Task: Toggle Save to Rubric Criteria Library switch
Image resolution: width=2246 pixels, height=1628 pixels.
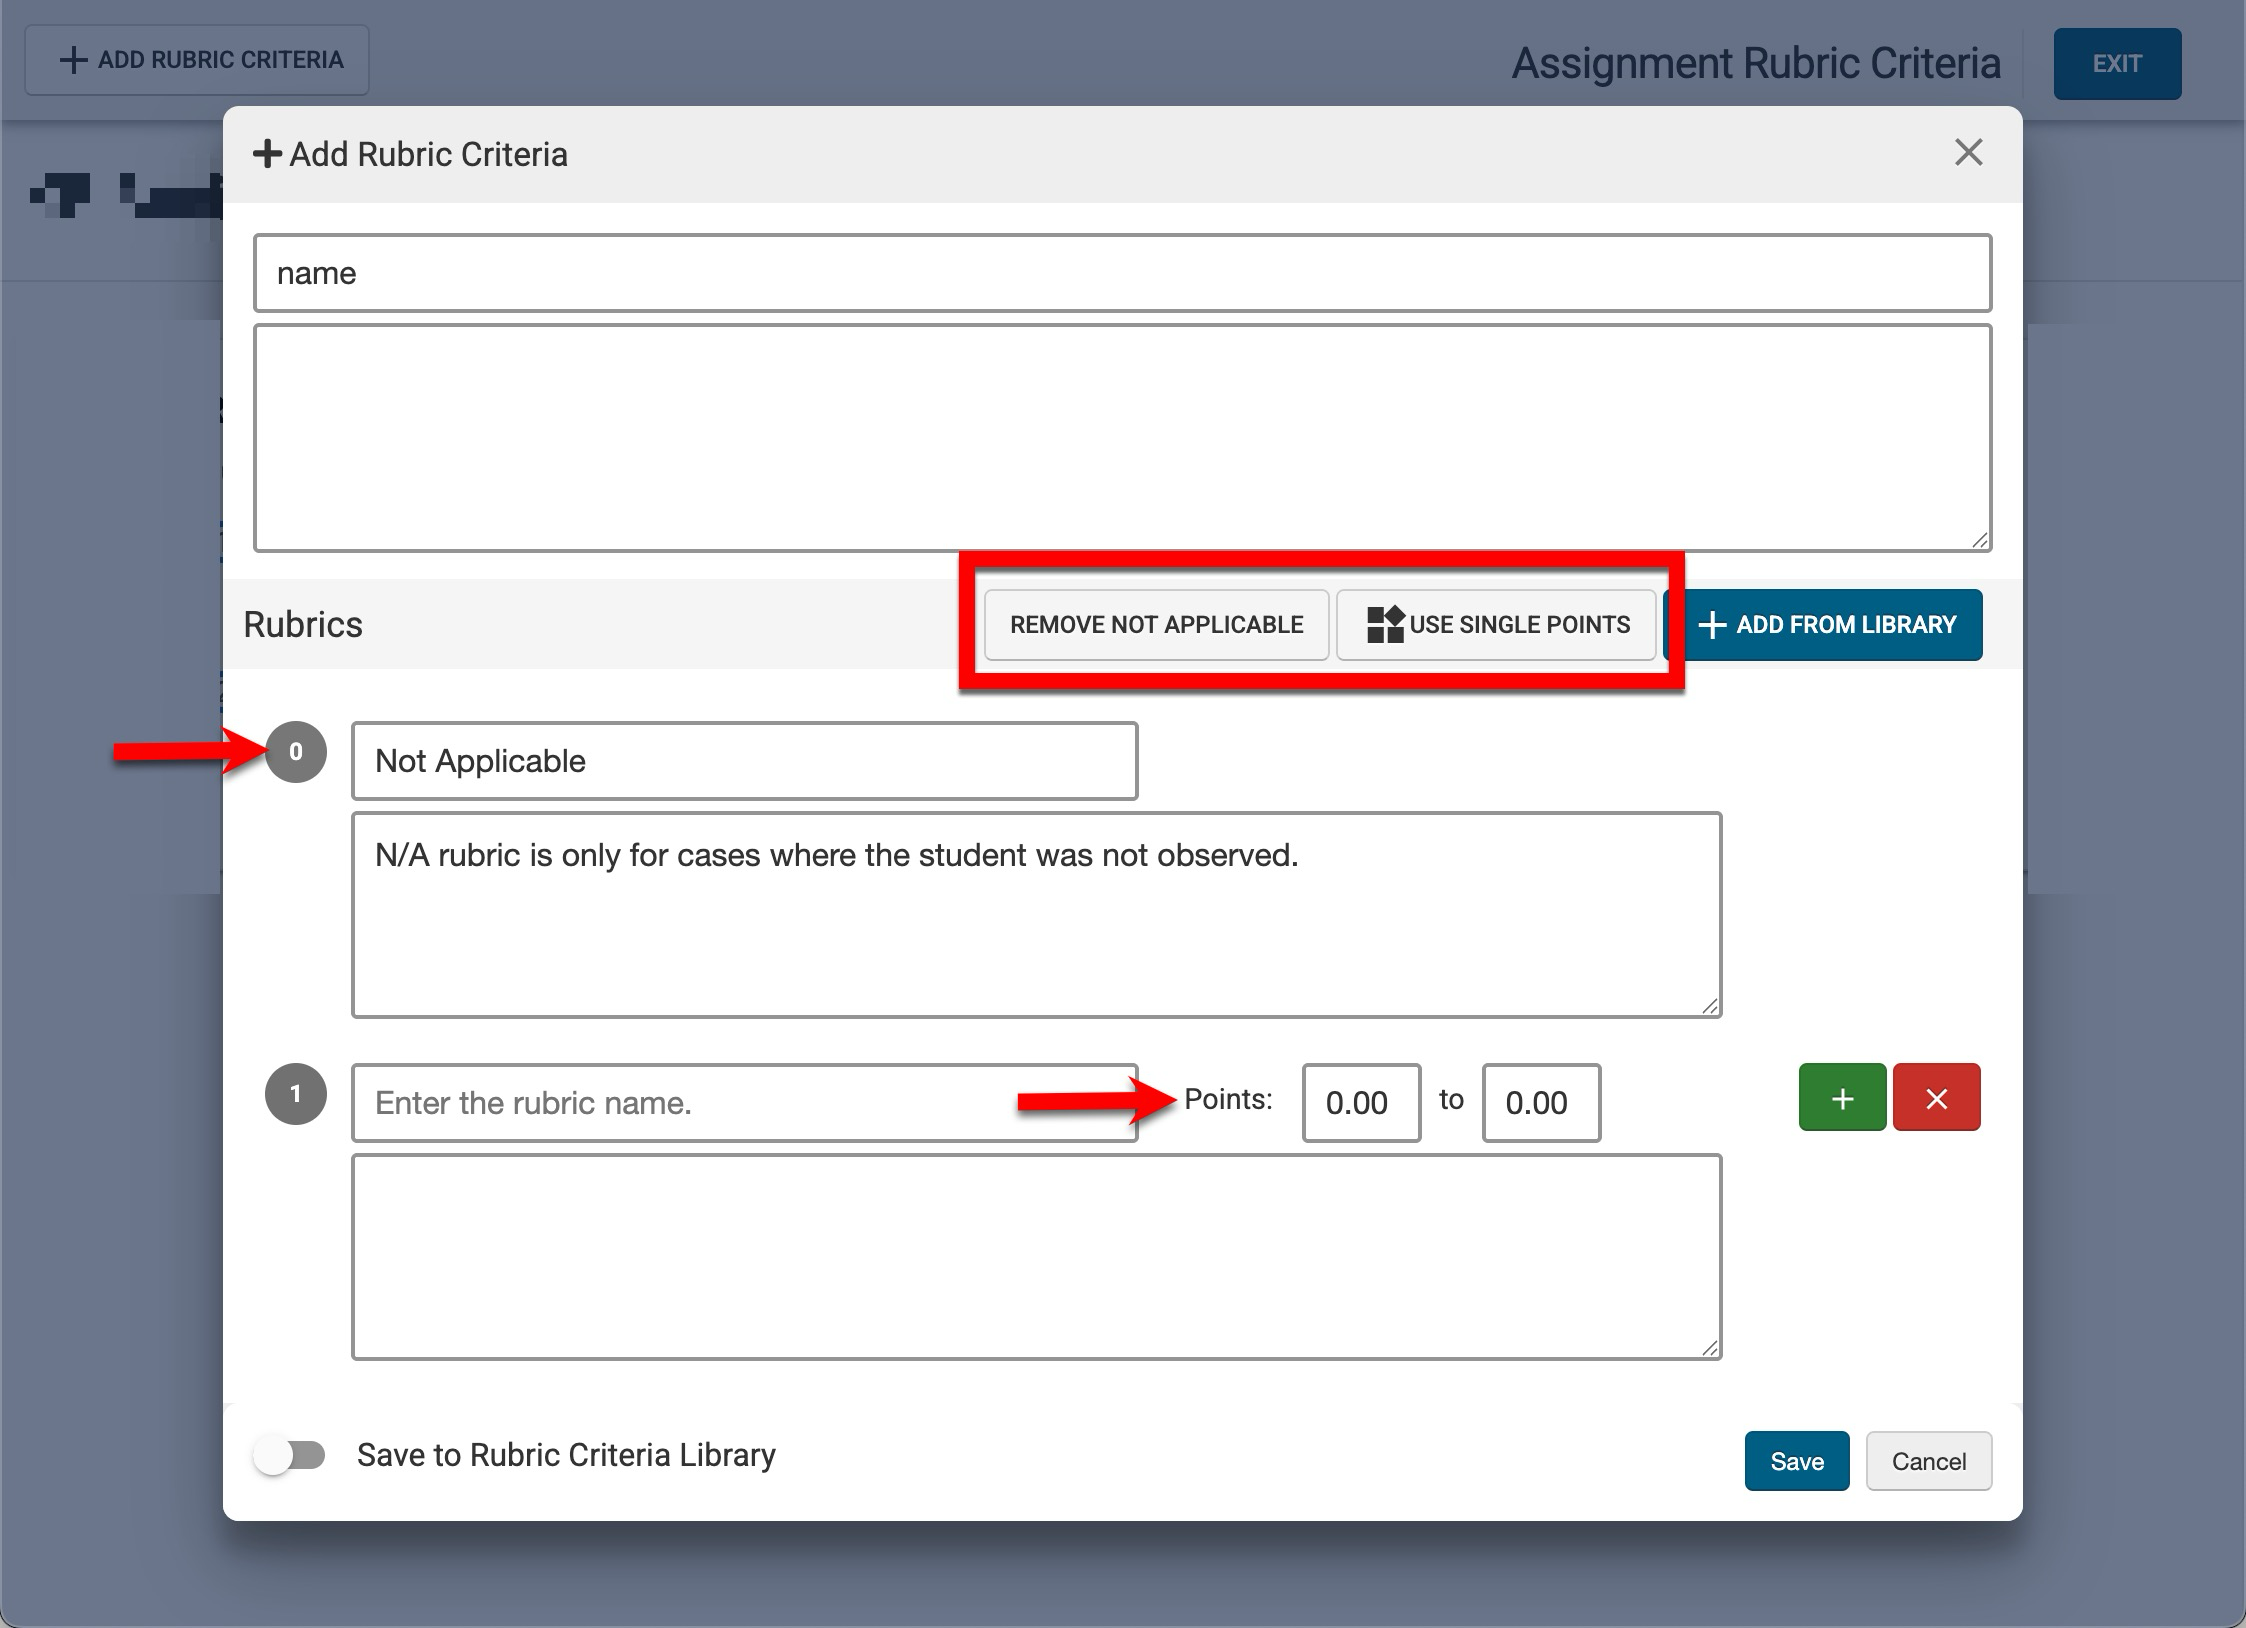Action: [290, 1455]
